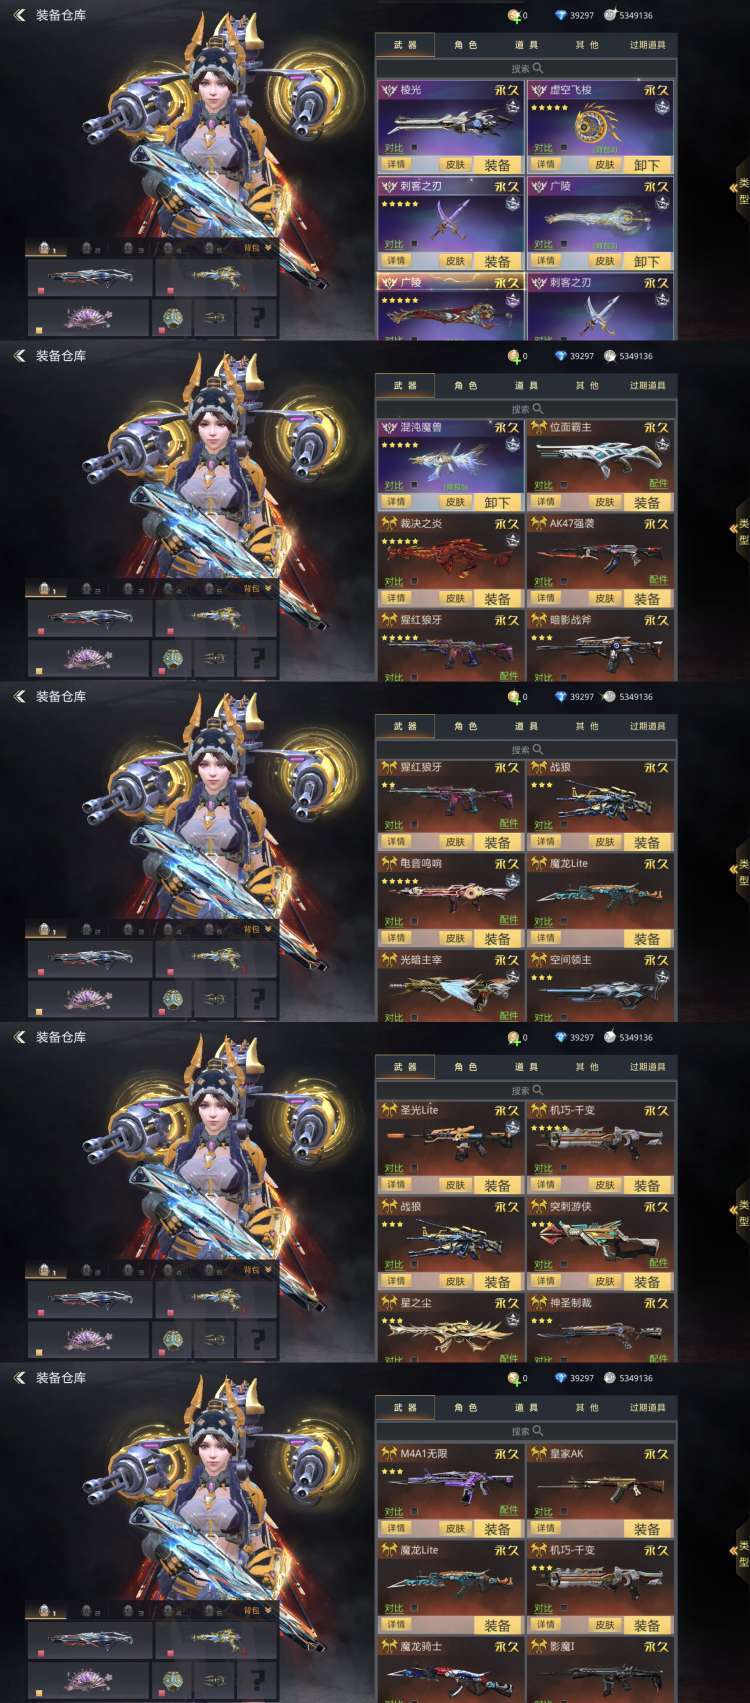Check the 对比 box on 突刺游侠

click(x=564, y=1265)
